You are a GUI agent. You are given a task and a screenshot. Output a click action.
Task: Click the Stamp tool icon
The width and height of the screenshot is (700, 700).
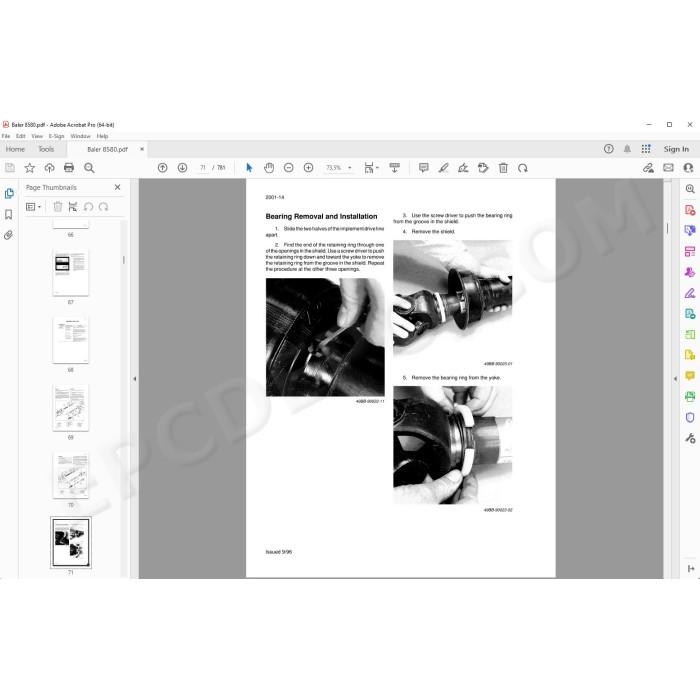click(483, 168)
